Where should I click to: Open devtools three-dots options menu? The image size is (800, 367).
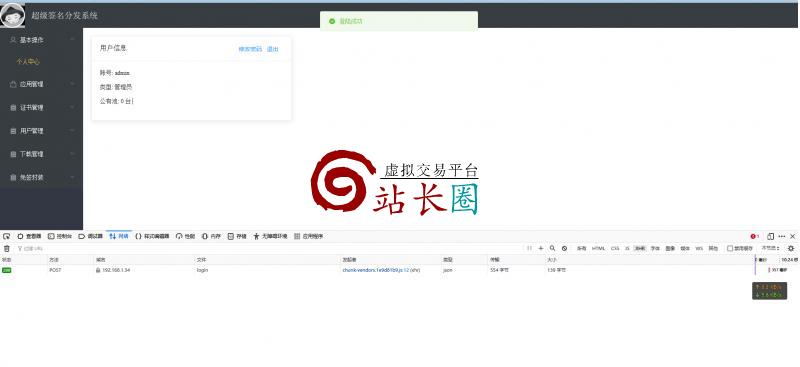[782, 236]
